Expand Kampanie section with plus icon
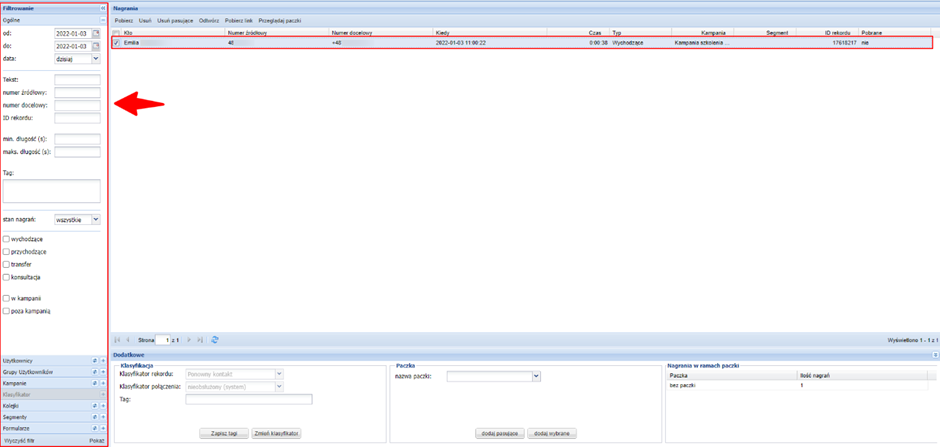Screen dimensions: 940x447 pyautogui.click(x=103, y=383)
